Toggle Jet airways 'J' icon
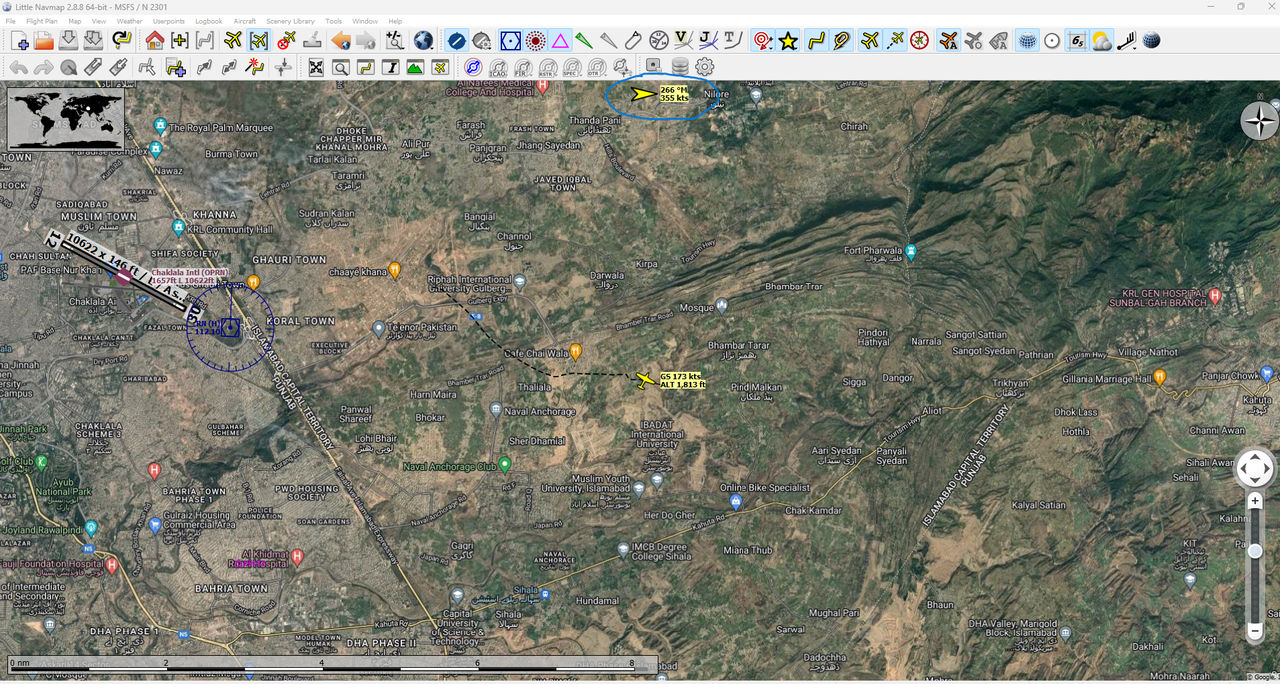Viewport: 1280px width, 684px height. pos(708,41)
